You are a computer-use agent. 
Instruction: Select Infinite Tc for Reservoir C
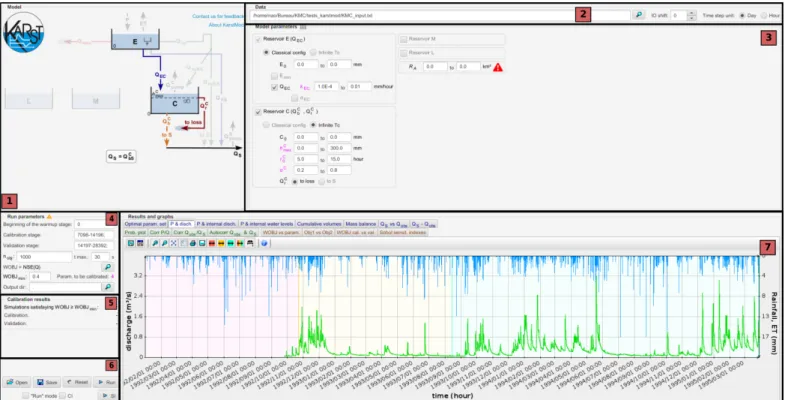pos(313,125)
